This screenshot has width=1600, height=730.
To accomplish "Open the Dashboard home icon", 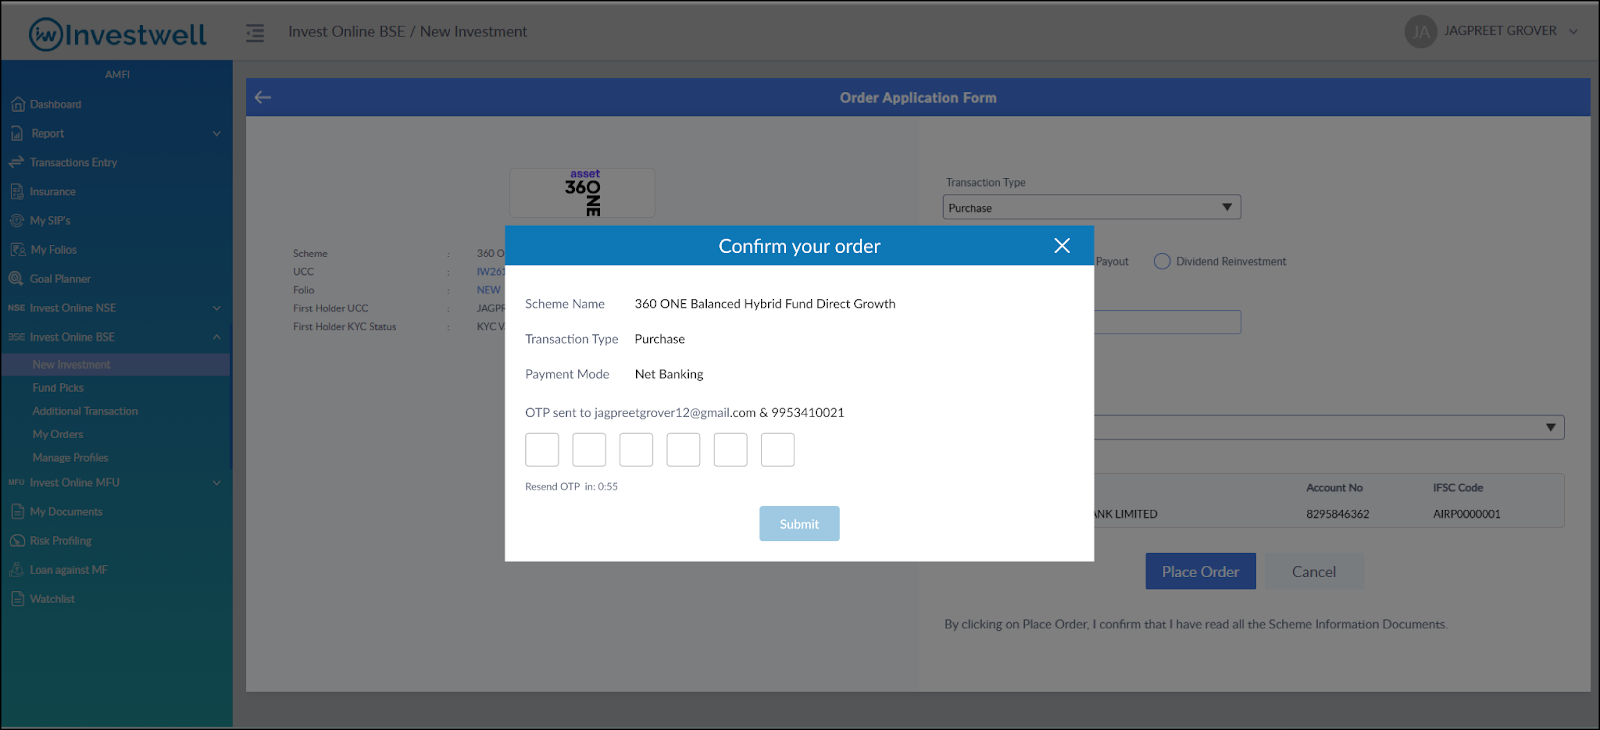I will [17, 104].
